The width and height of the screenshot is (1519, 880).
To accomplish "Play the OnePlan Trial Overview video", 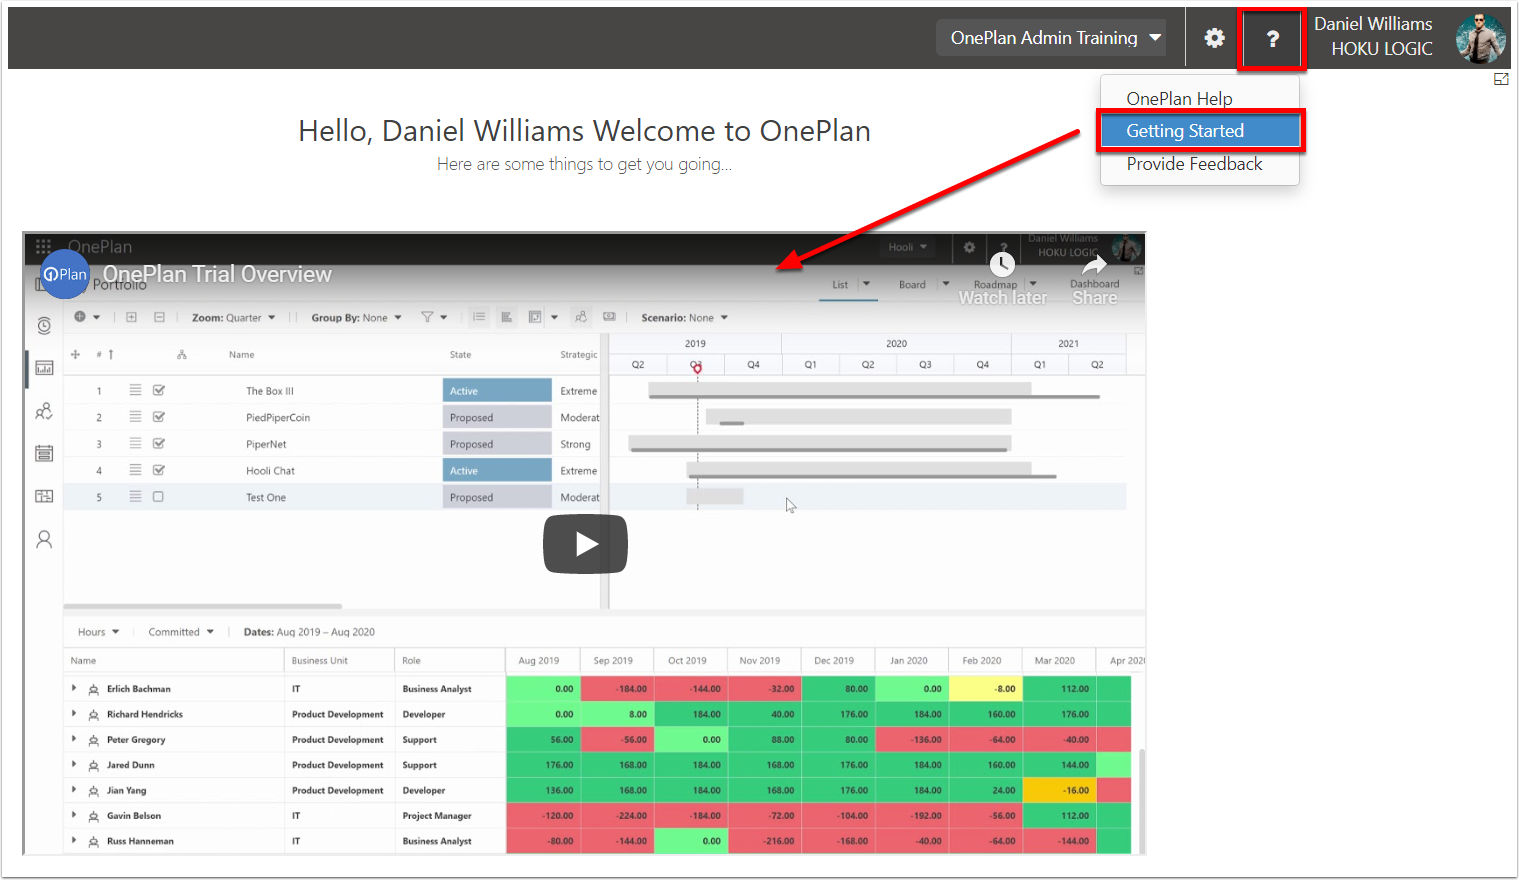I will pyautogui.click(x=585, y=544).
